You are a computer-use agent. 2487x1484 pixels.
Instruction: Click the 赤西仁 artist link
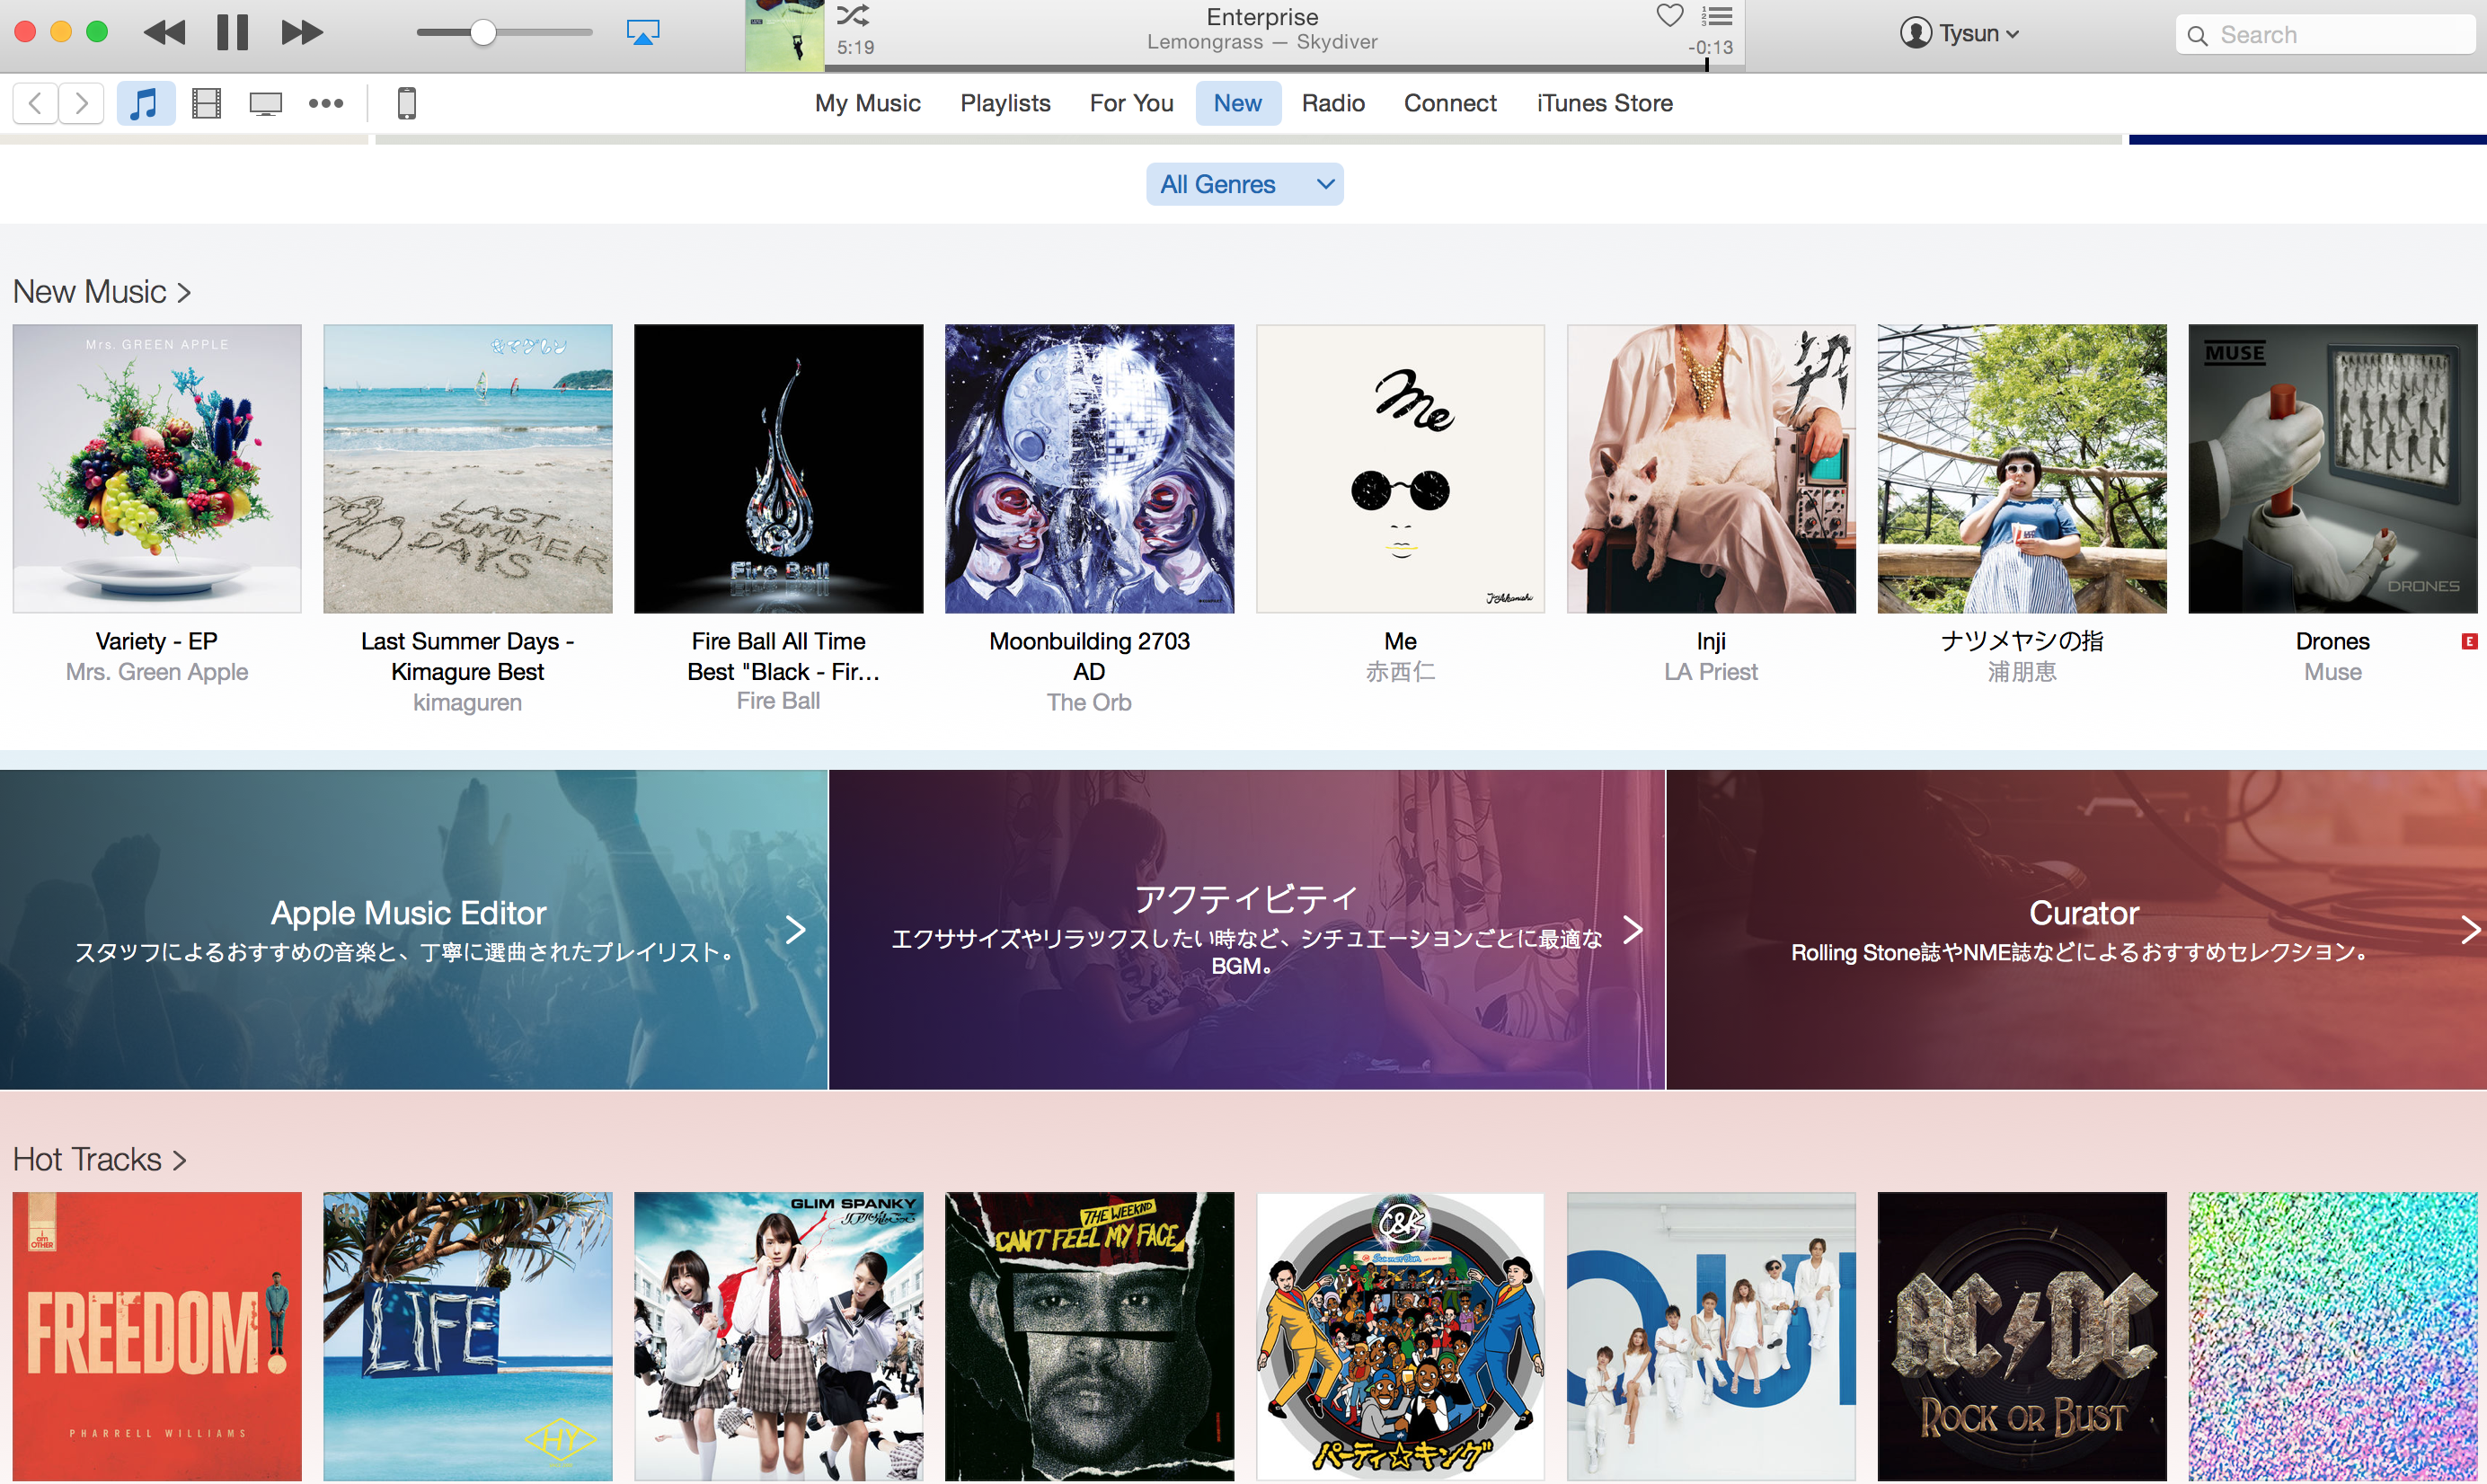tap(1400, 672)
